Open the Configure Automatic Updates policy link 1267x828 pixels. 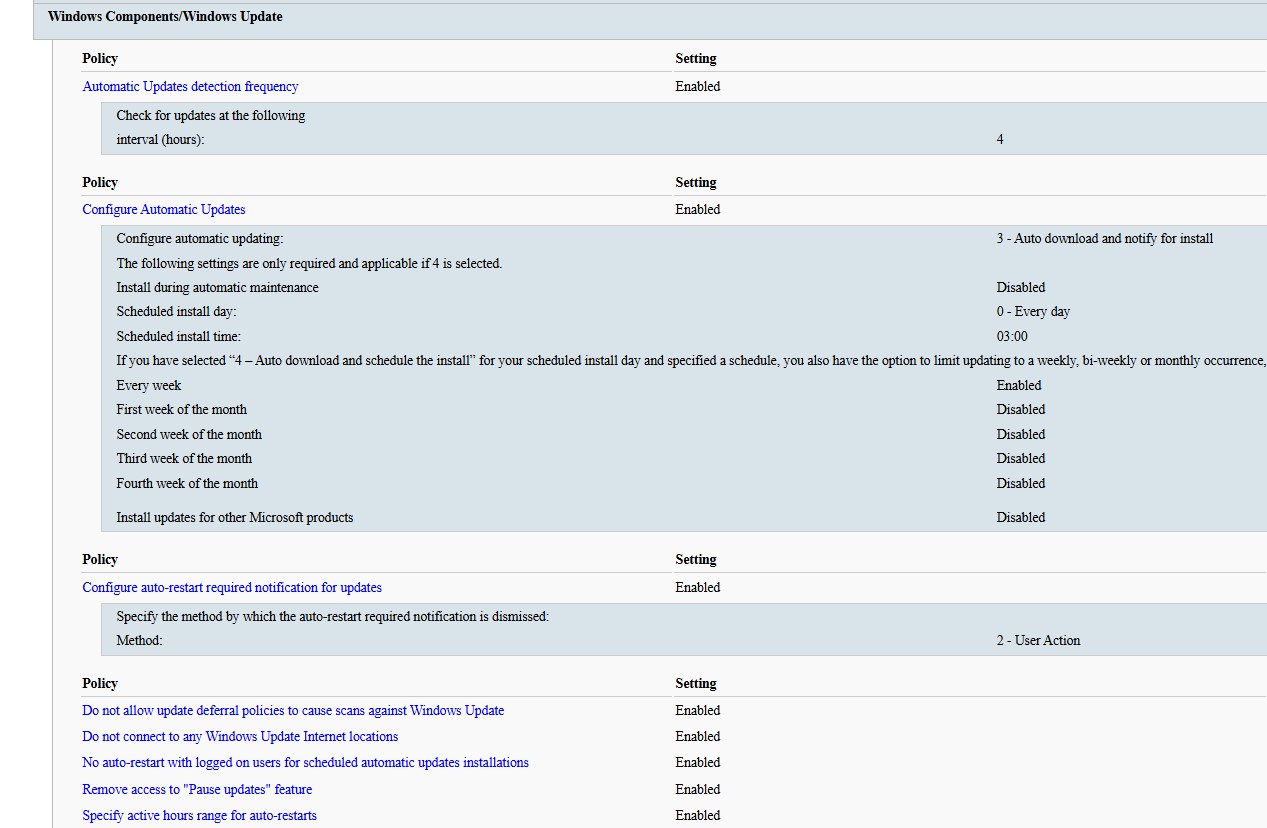point(164,210)
